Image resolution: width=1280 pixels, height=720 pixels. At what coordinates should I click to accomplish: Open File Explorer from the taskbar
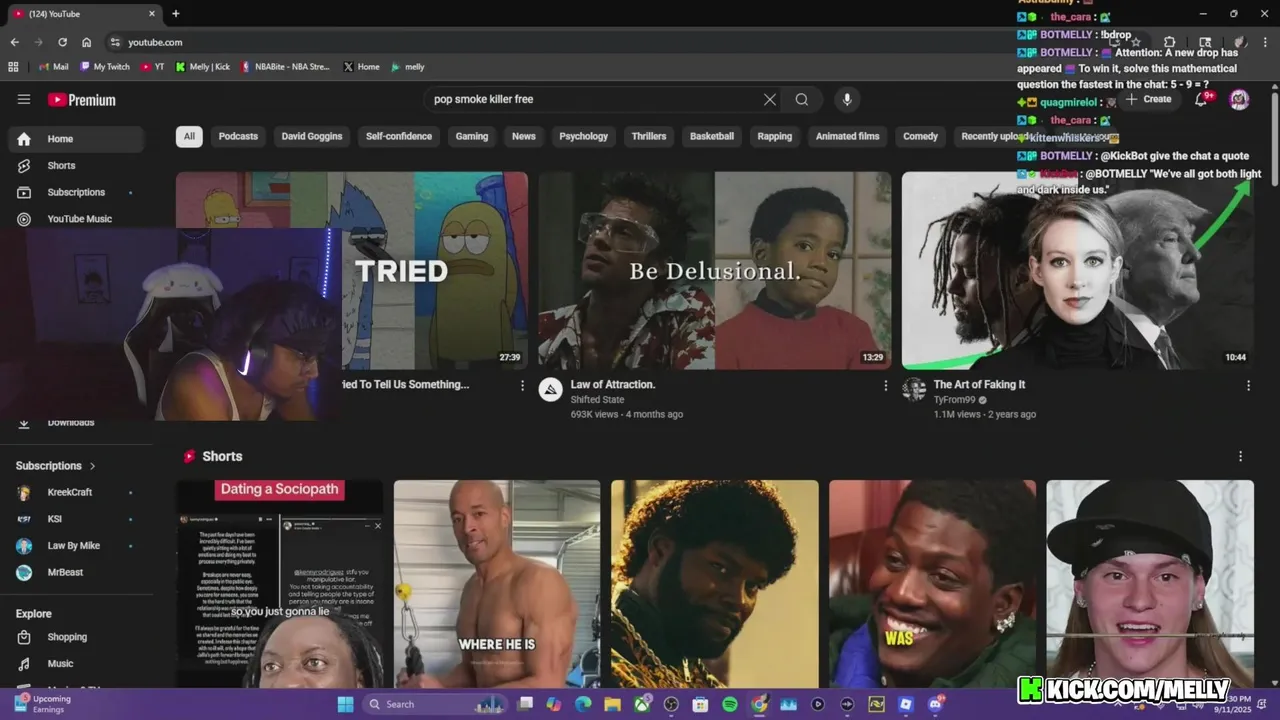pos(612,704)
